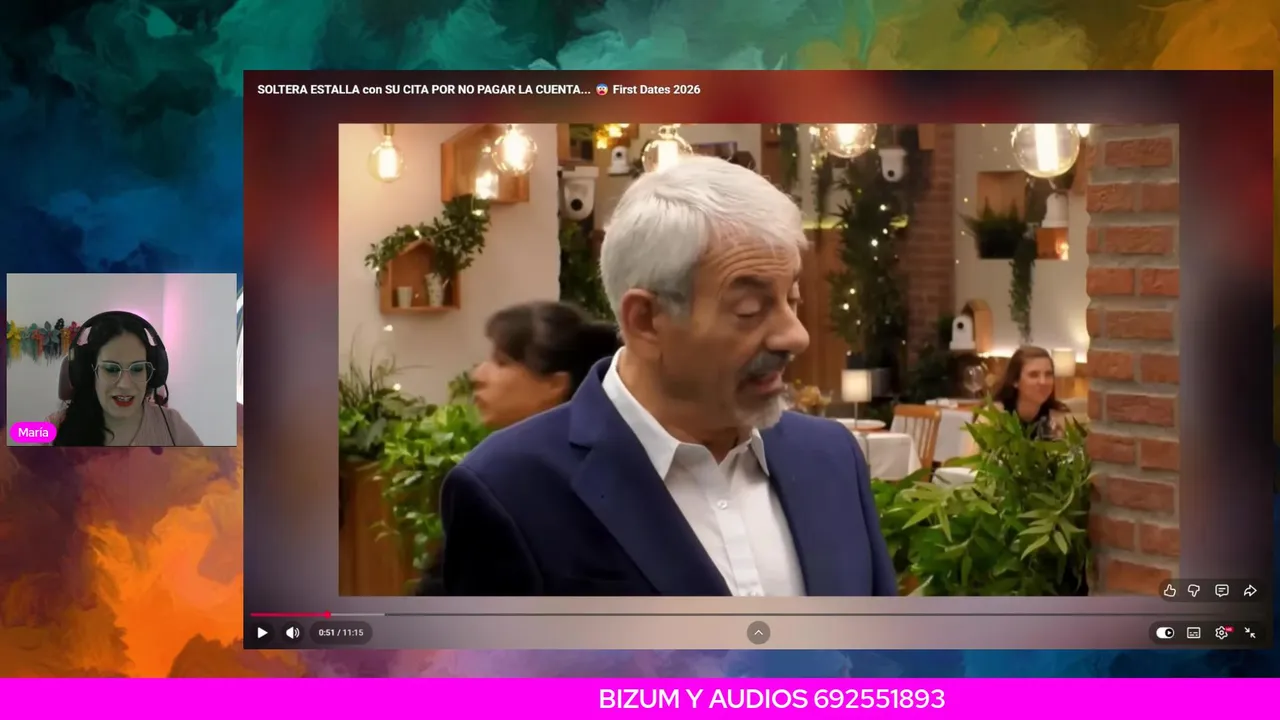Expand the chevron-up panel at bottom center
This screenshot has height=720, width=1280.
(758, 632)
